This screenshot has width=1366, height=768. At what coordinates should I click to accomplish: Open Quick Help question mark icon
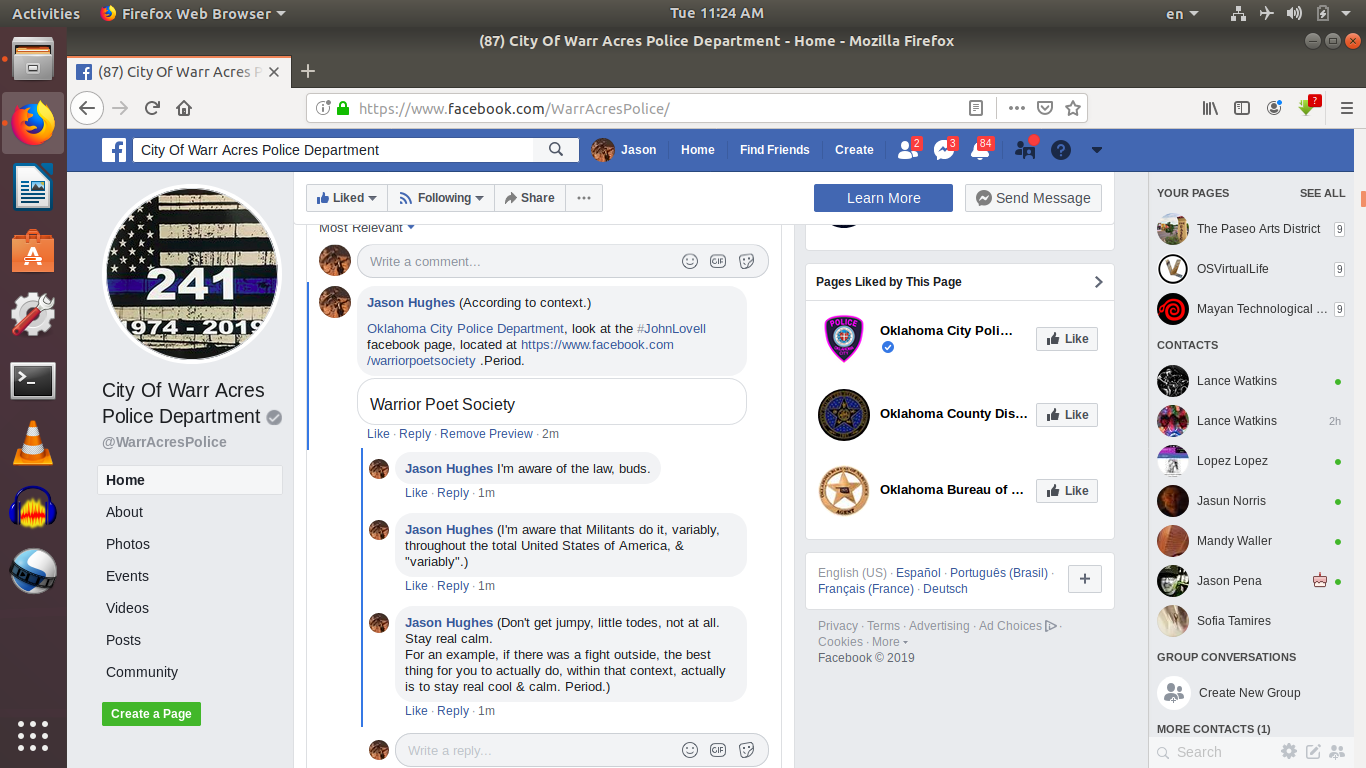pyautogui.click(x=1061, y=150)
